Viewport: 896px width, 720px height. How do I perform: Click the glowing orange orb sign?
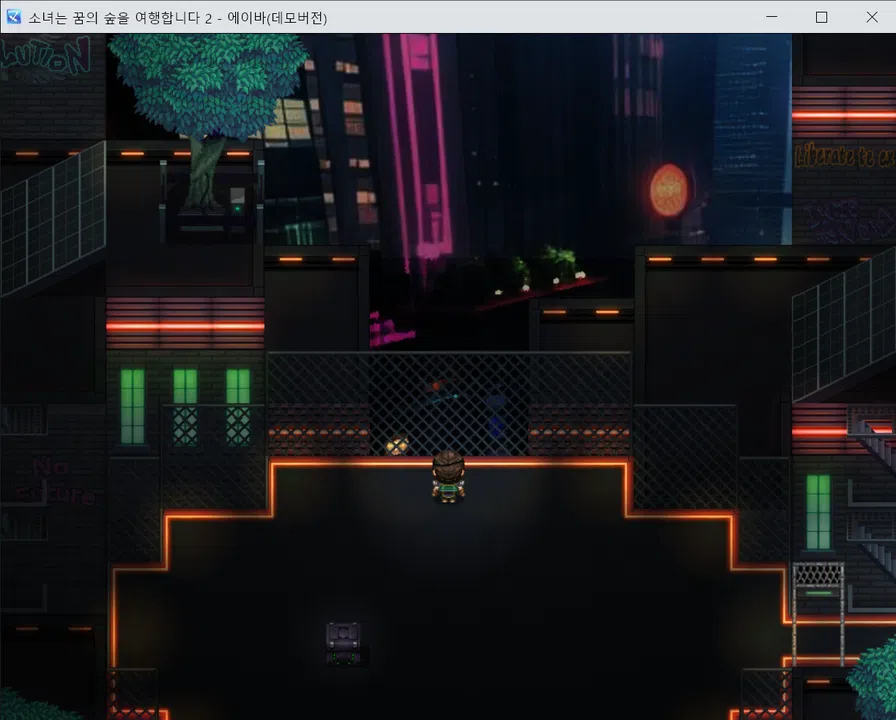click(669, 190)
